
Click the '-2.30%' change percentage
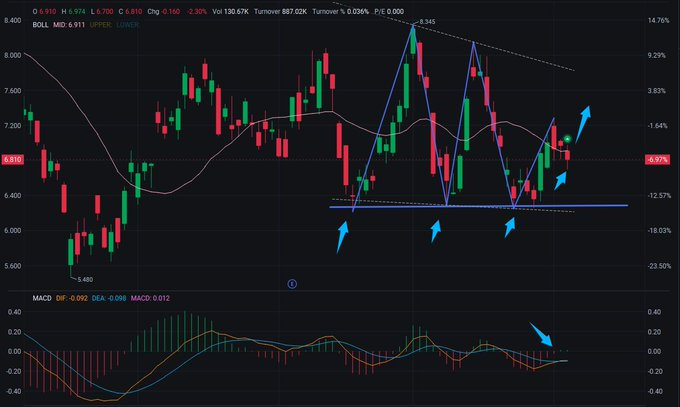(197, 11)
